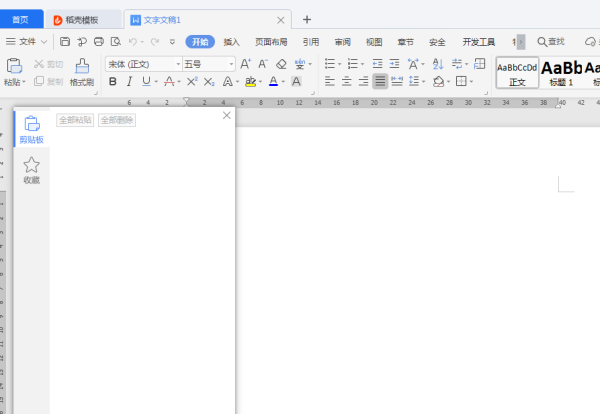Open the Developer Tools ribbon tab
The height and width of the screenshot is (414, 600).
click(479, 42)
